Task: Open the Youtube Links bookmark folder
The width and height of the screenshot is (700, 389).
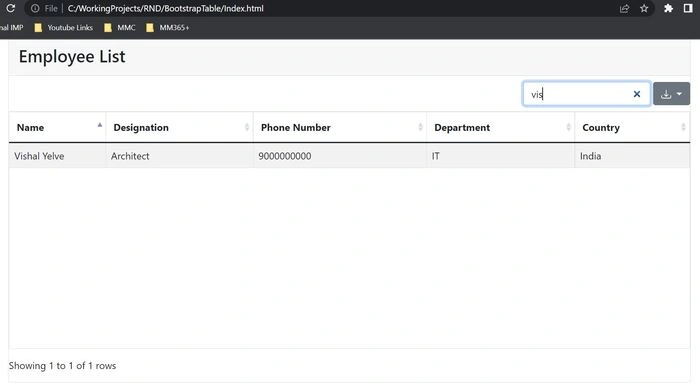Action: tap(64, 28)
